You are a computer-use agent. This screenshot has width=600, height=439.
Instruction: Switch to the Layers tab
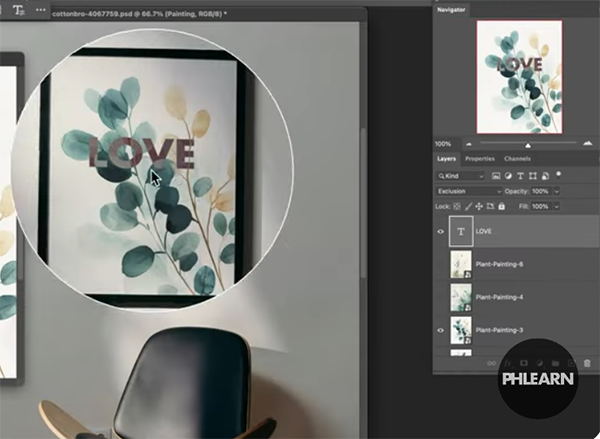point(446,158)
